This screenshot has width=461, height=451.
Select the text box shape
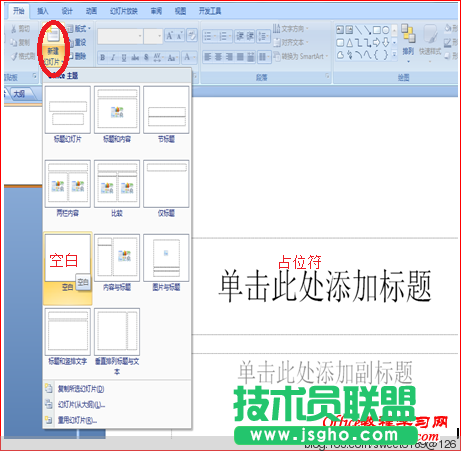click(x=340, y=30)
